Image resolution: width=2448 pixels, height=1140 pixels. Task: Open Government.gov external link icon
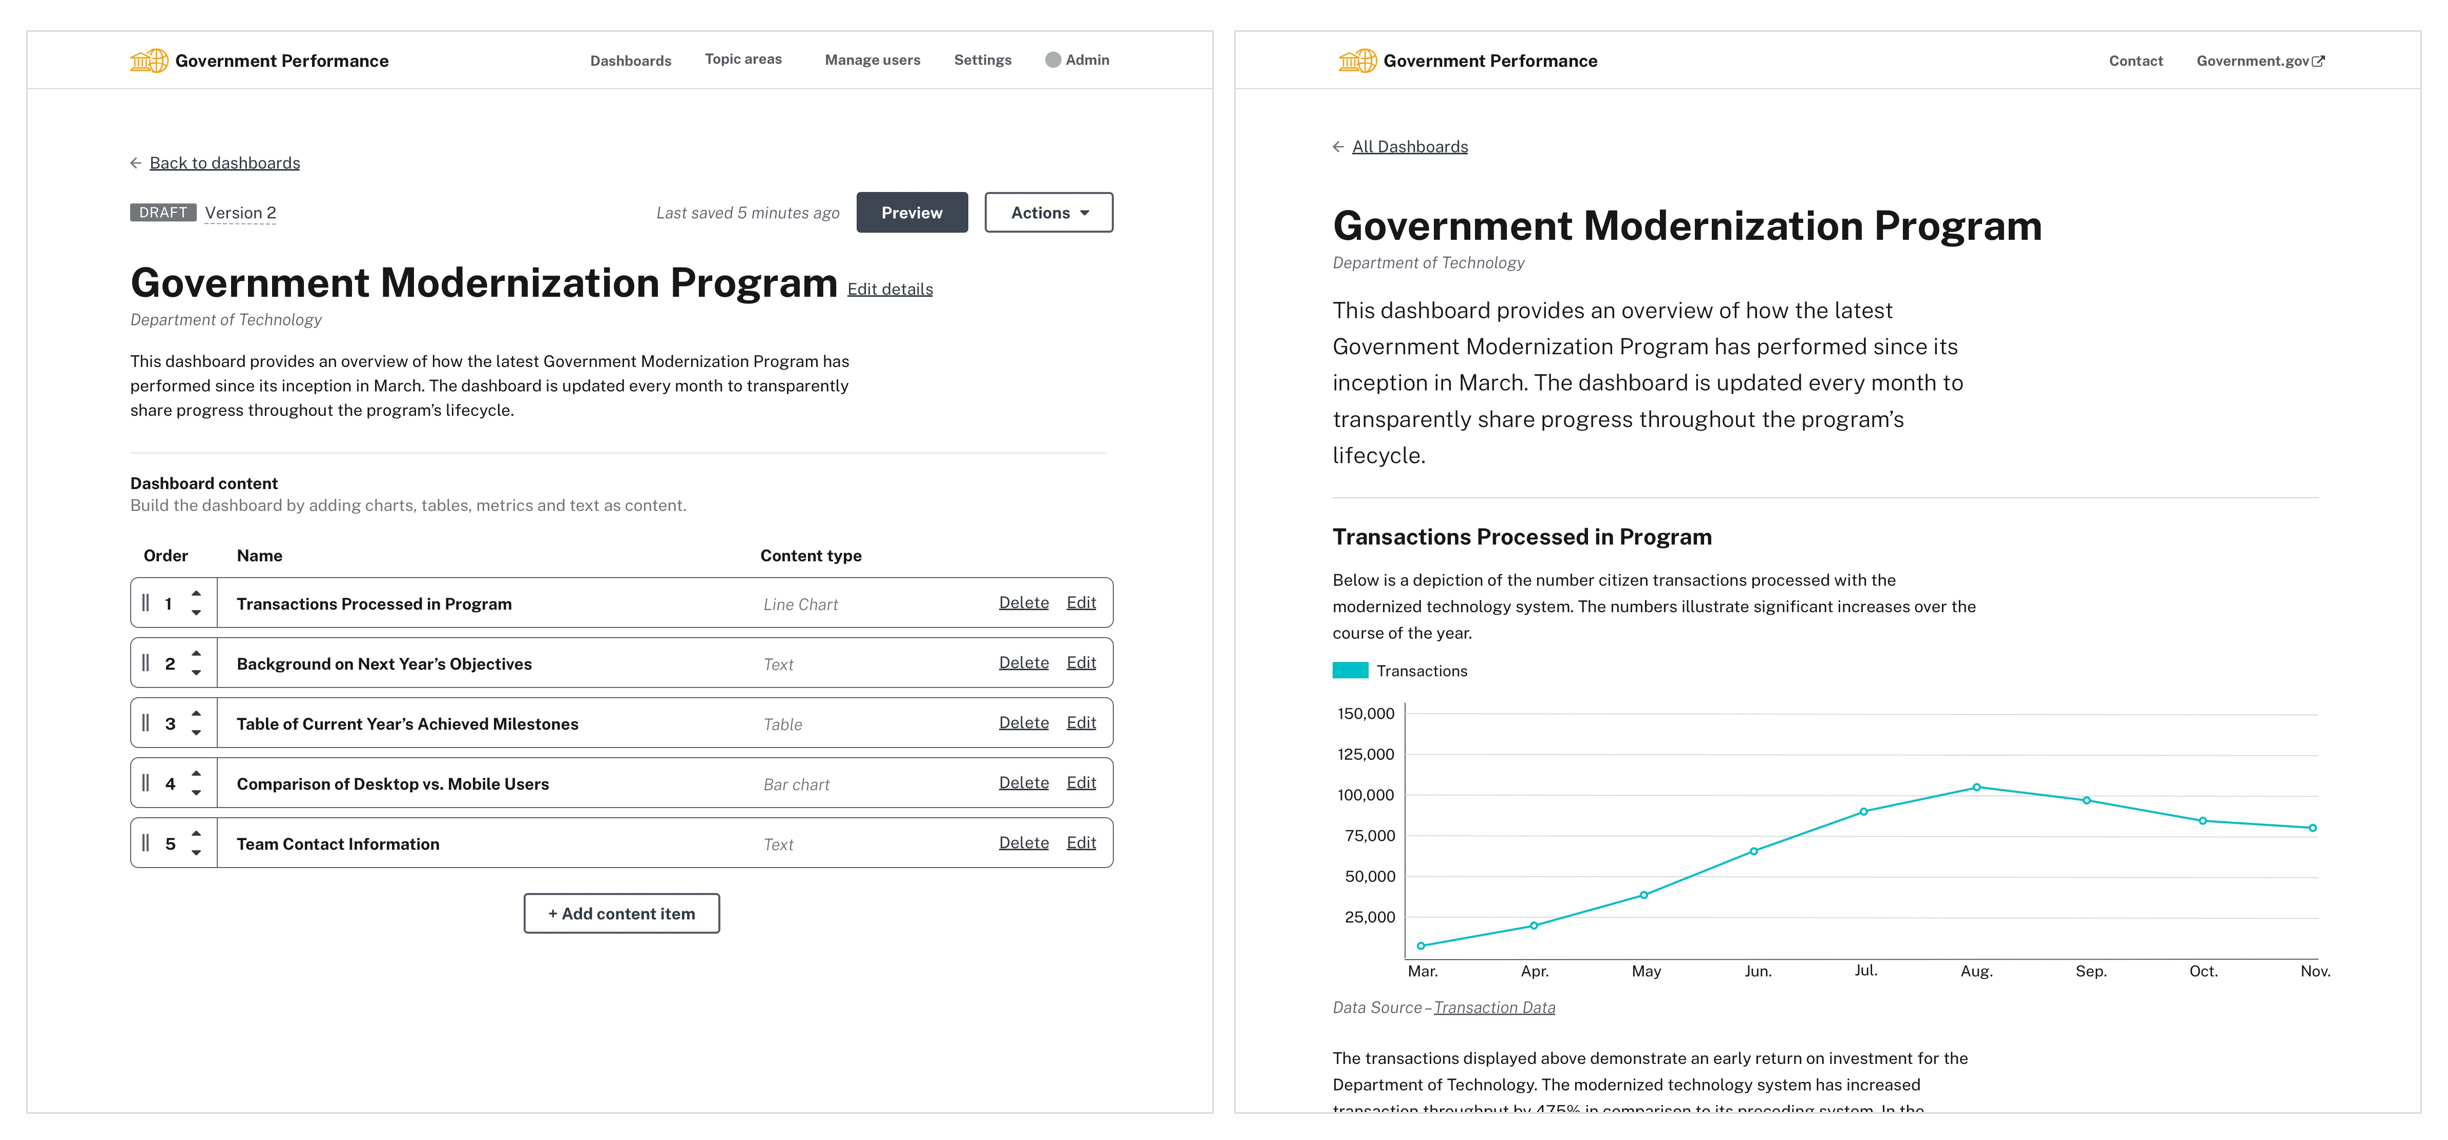pos(2318,61)
